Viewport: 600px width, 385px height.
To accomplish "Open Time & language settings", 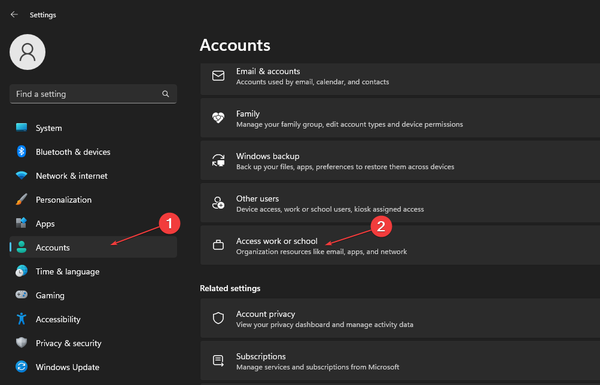I will [x=93, y=271].
